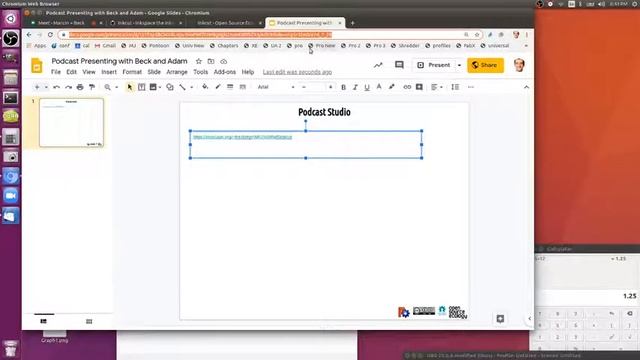Click the Insert image icon
Screen dimensions: 640x360
[x=153, y=87]
